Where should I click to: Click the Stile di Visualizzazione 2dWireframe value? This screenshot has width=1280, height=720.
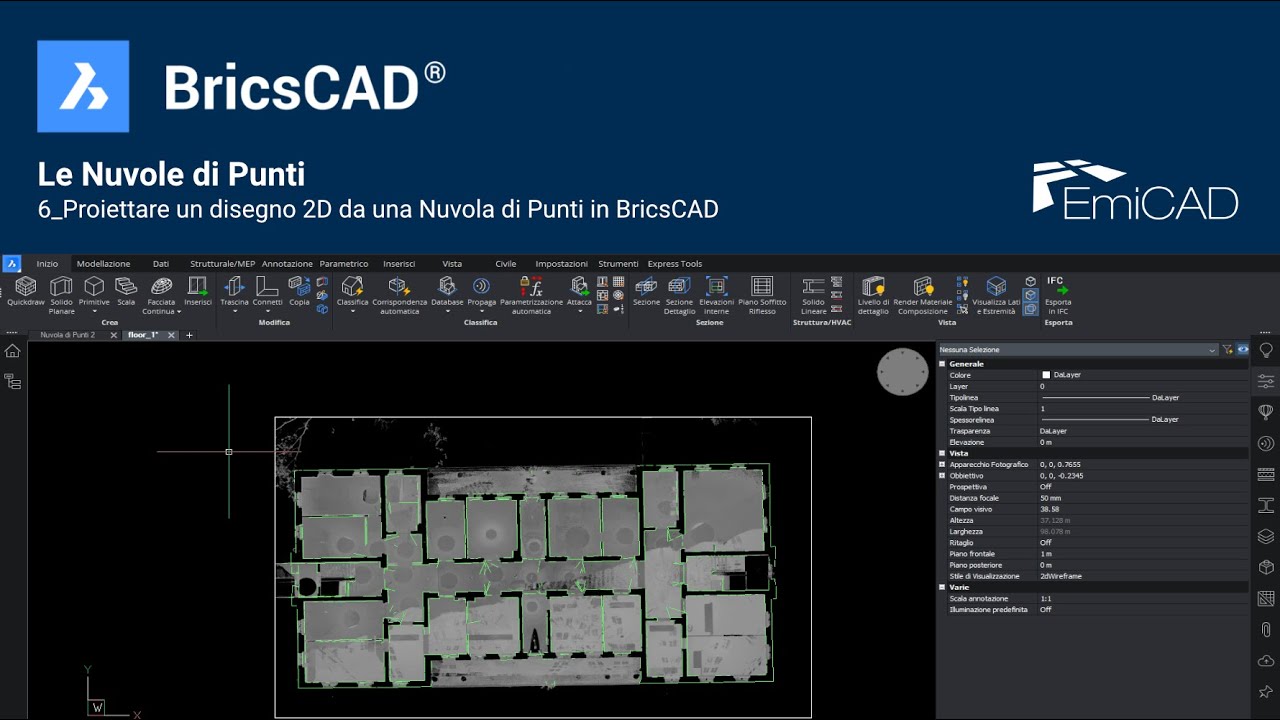[1061, 576]
